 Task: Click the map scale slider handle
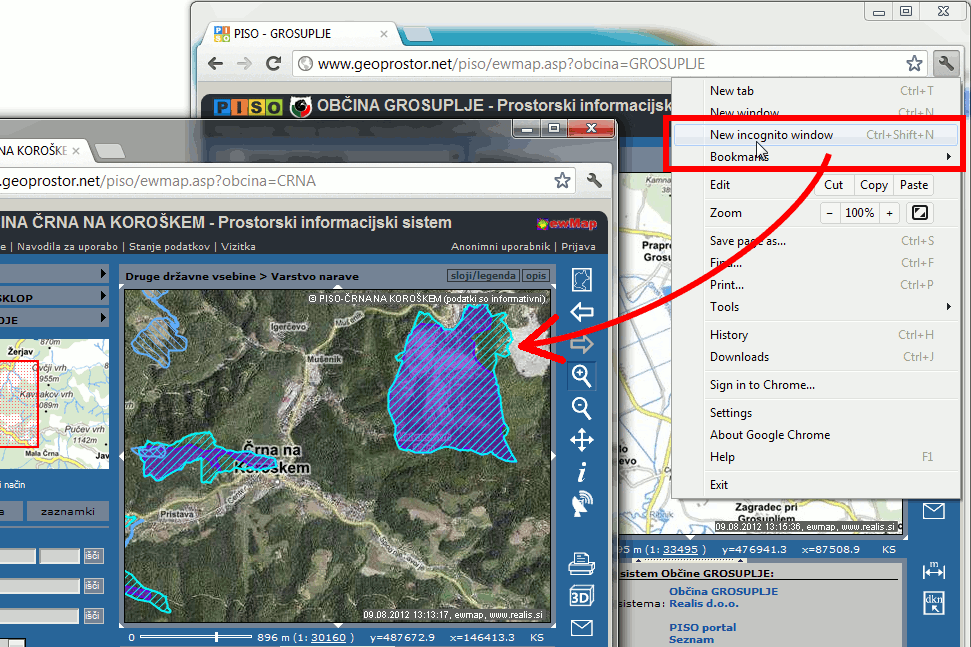217,637
